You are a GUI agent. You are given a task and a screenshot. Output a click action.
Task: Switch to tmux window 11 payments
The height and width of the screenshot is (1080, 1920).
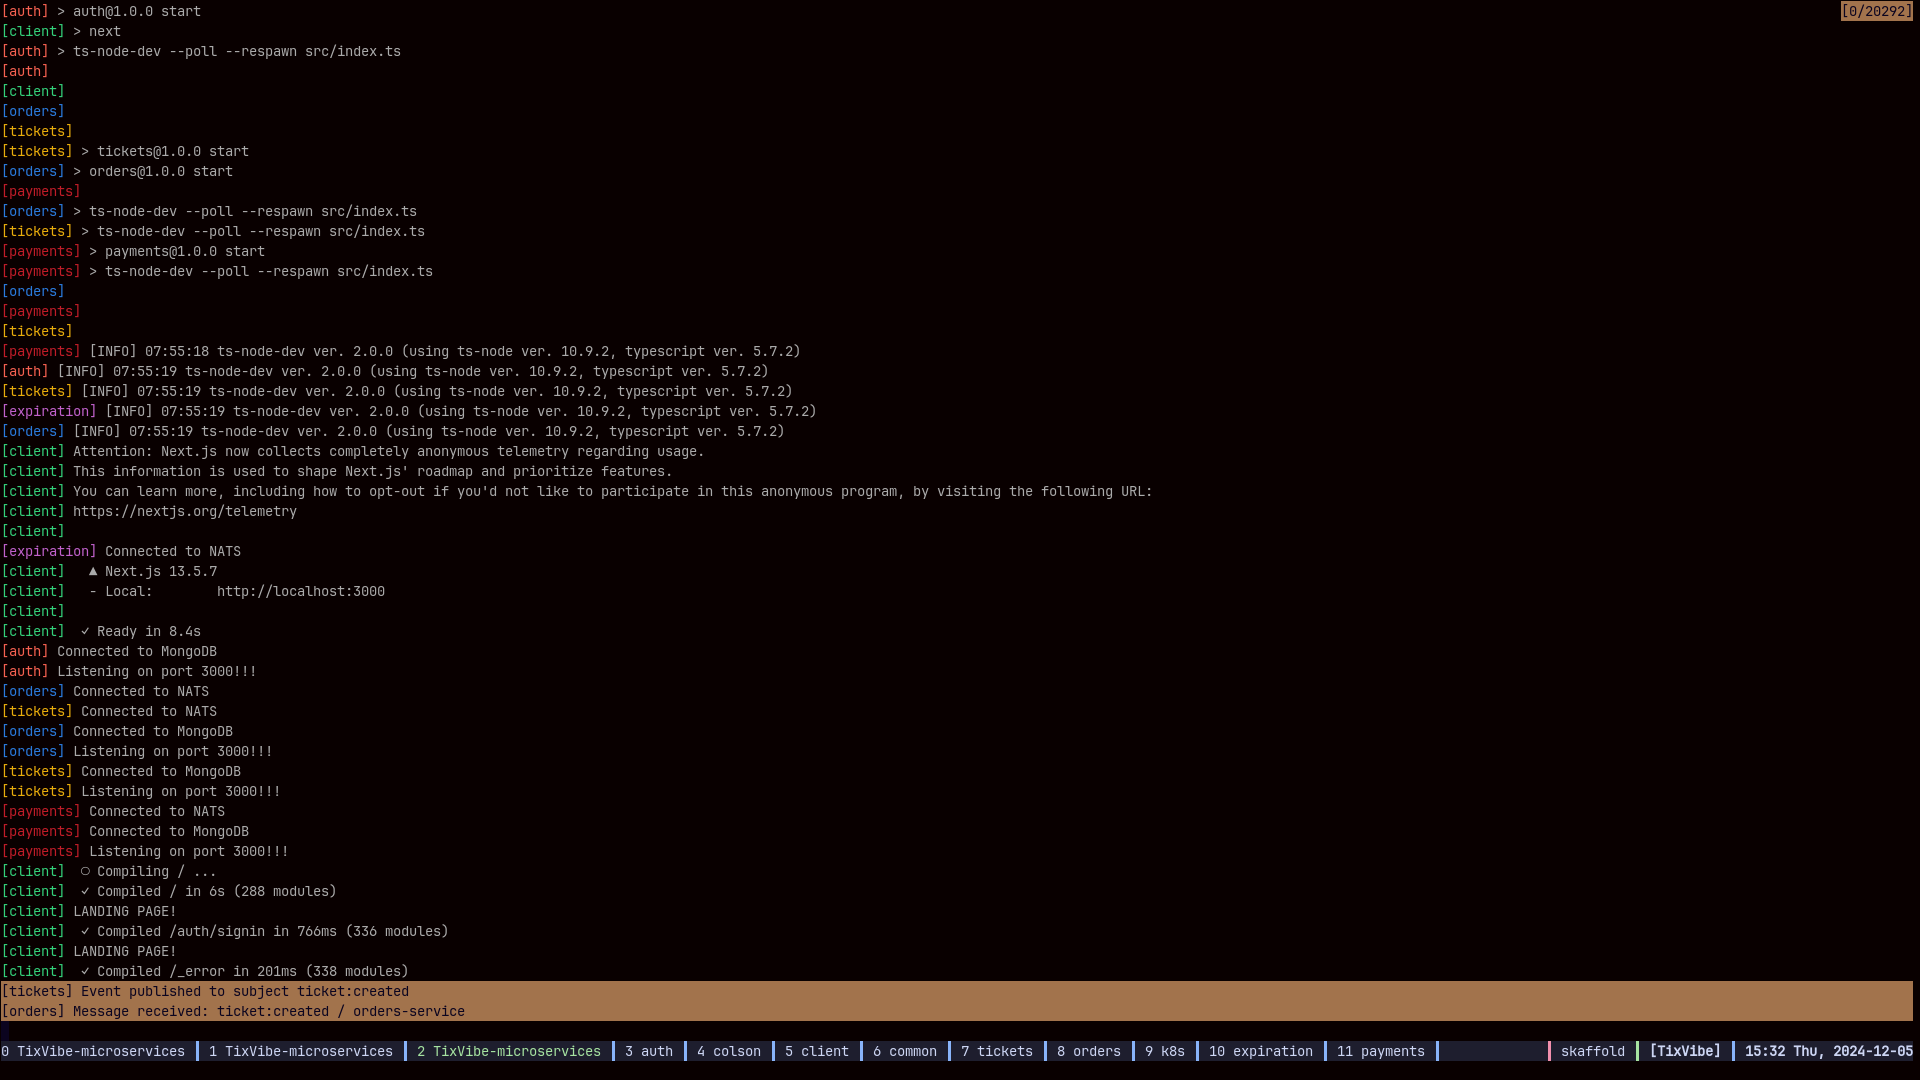[1381, 1051]
